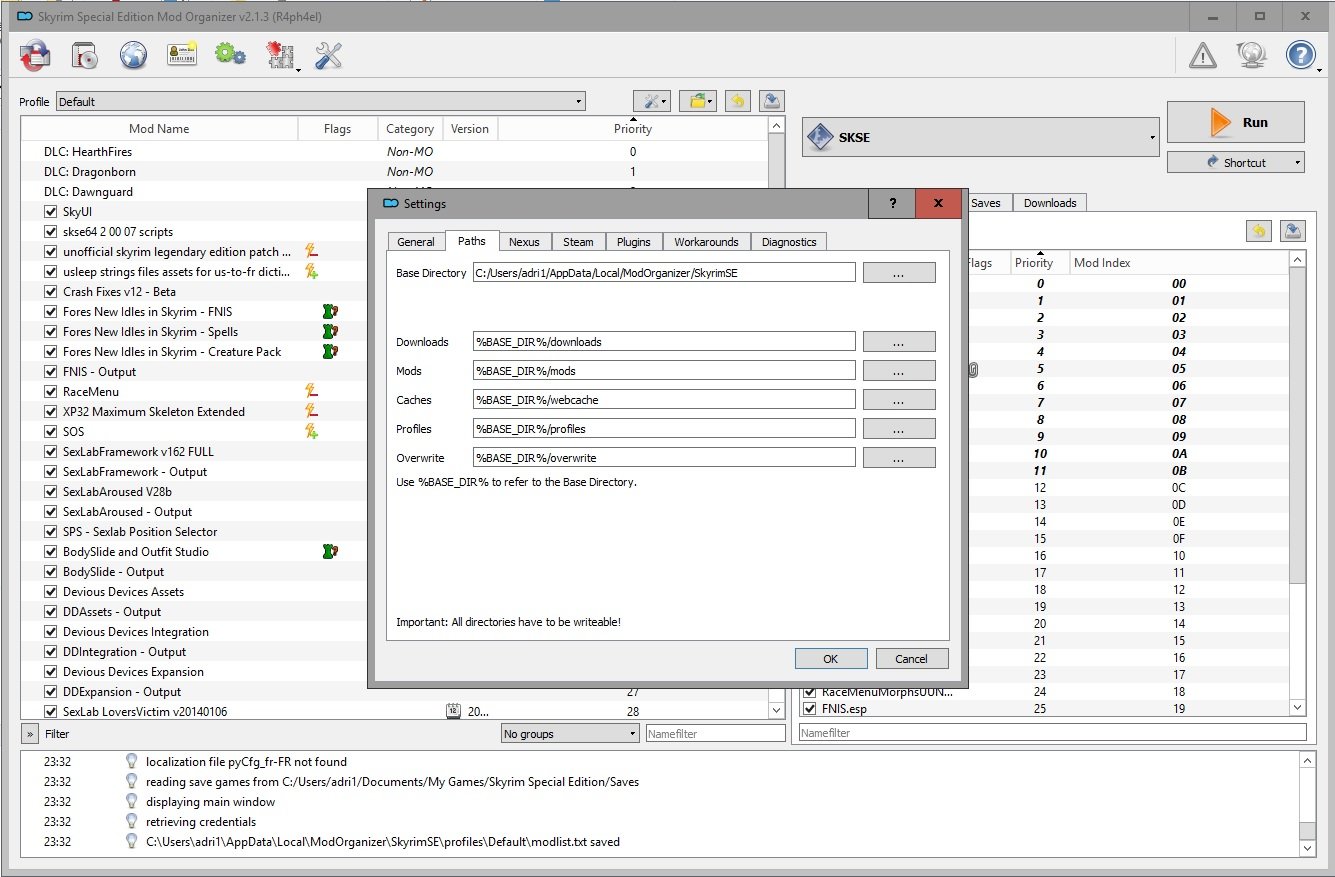The height and width of the screenshot is (877, 1335).
Task: Switch to the Plugins settings tab
Action: pyautogui.click(x=634, y=242)
